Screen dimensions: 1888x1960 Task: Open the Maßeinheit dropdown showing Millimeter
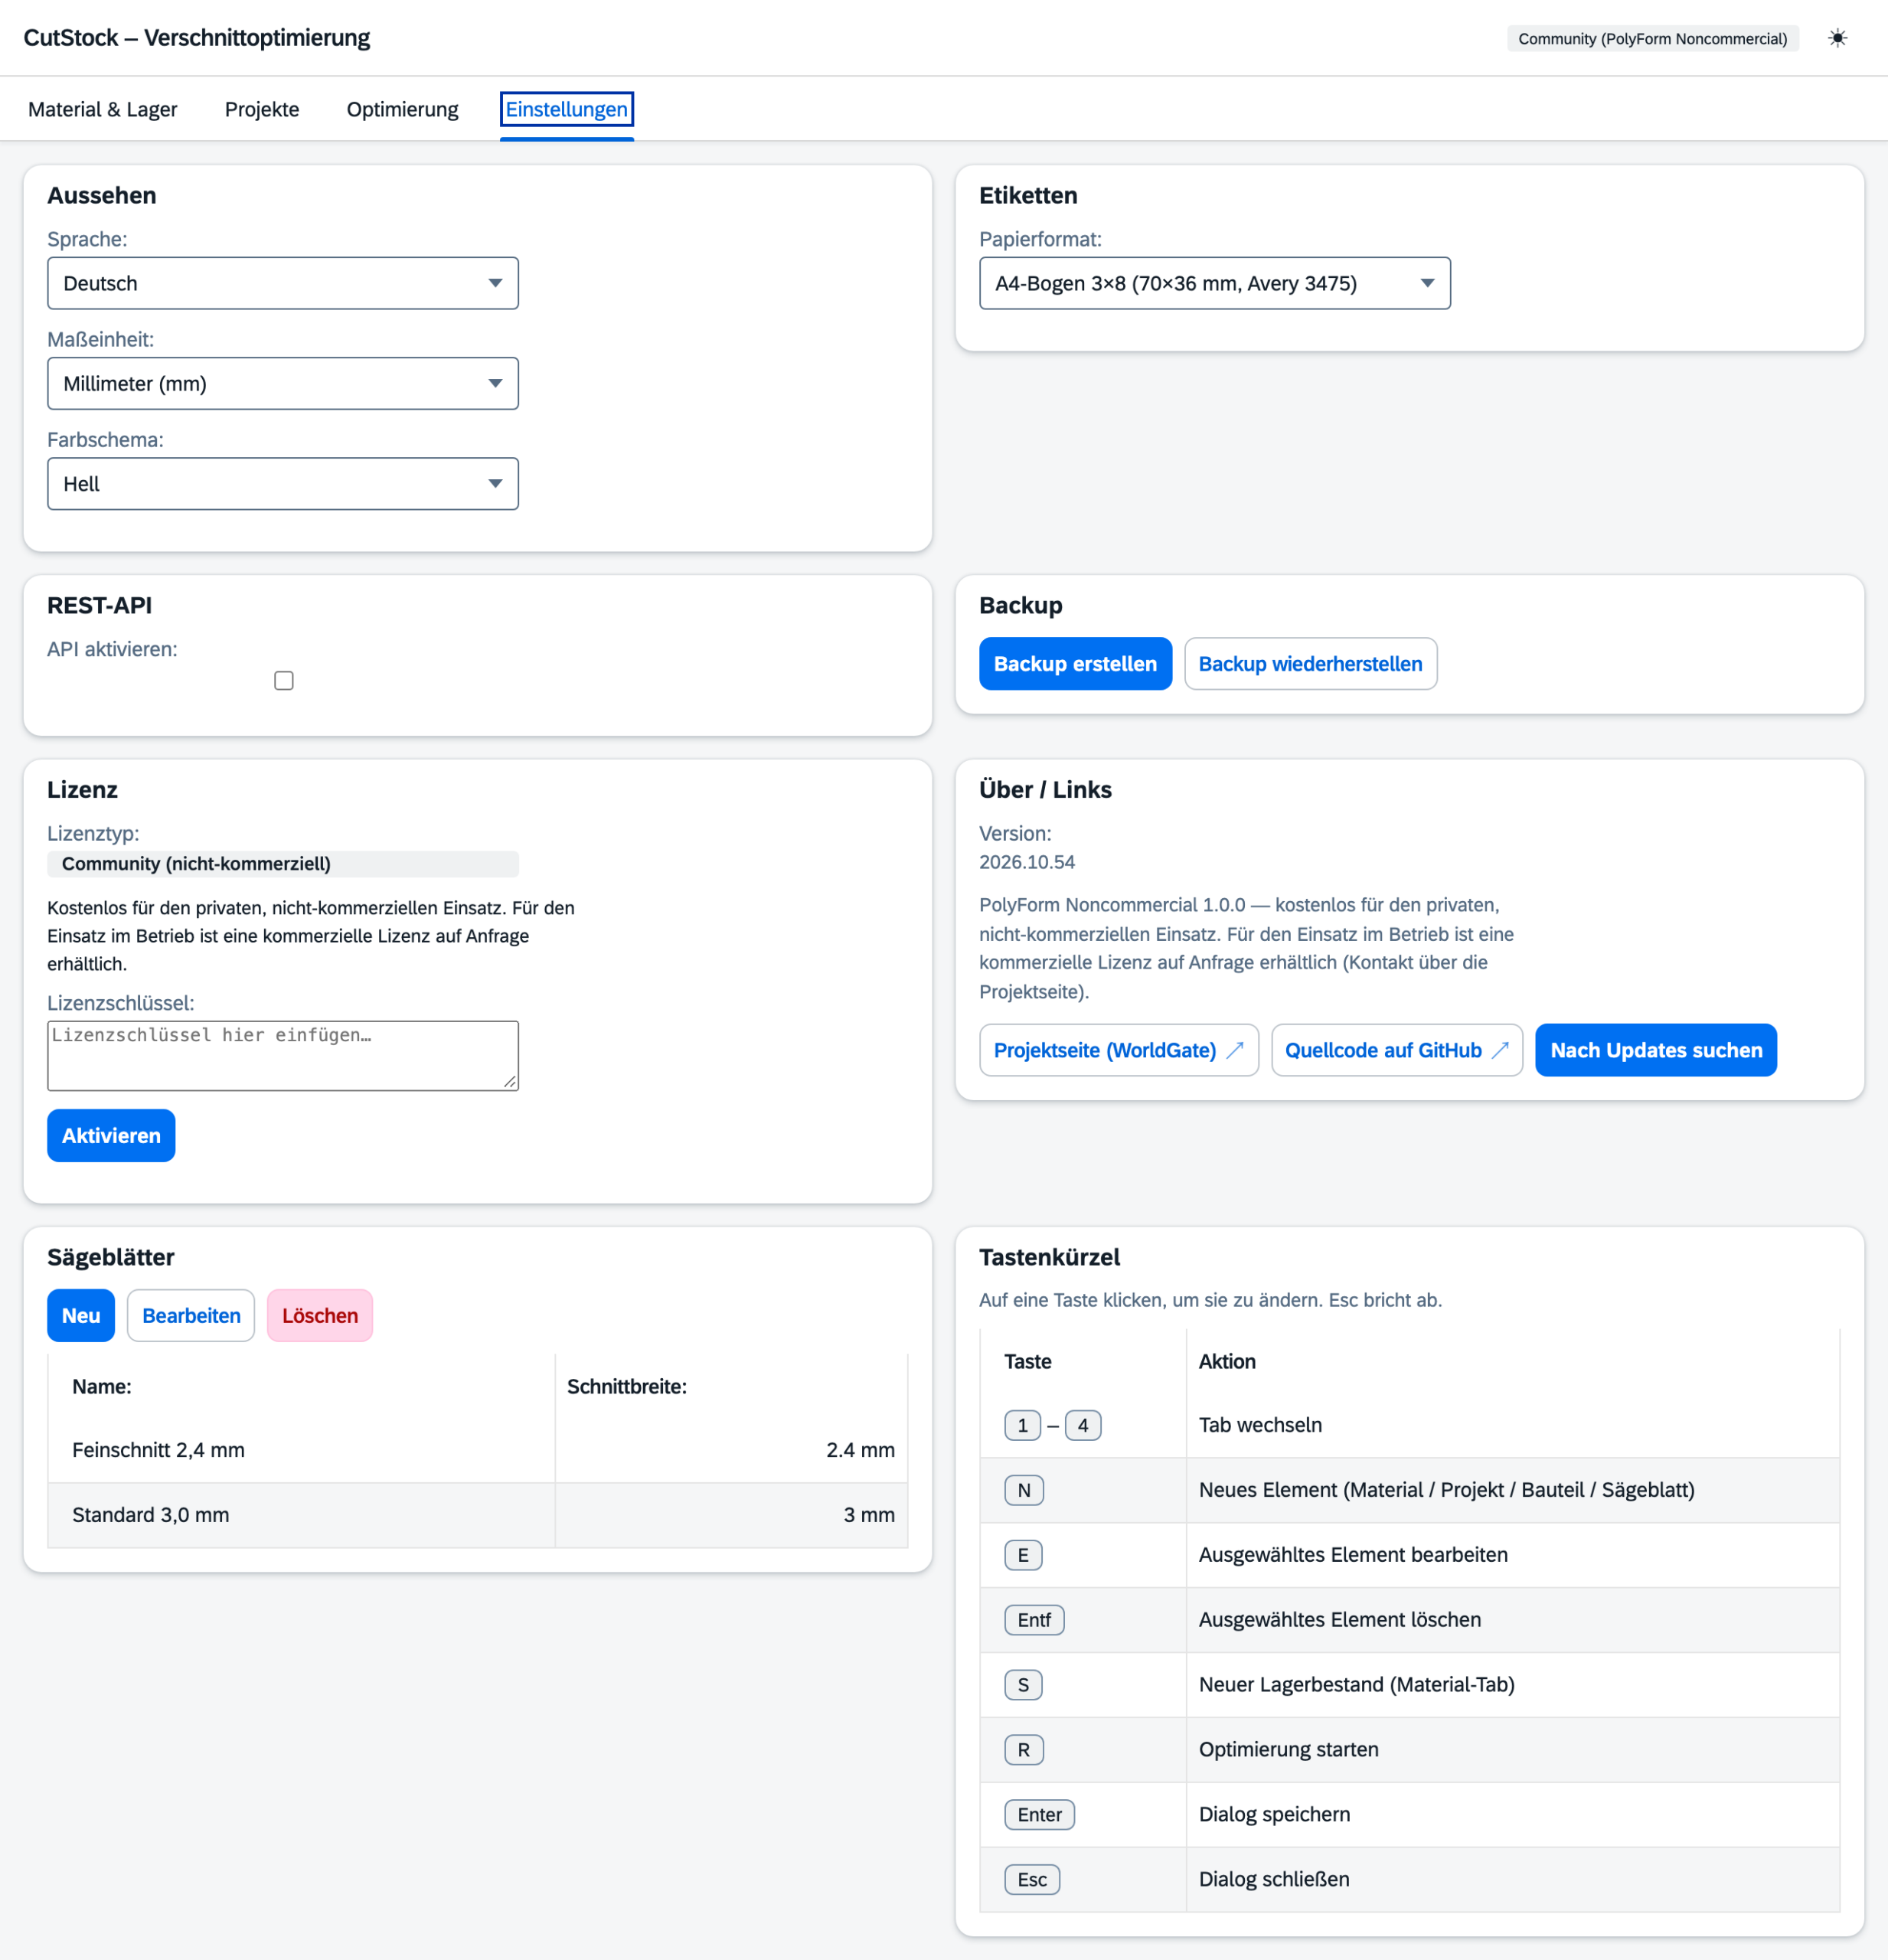coord(283,384)
